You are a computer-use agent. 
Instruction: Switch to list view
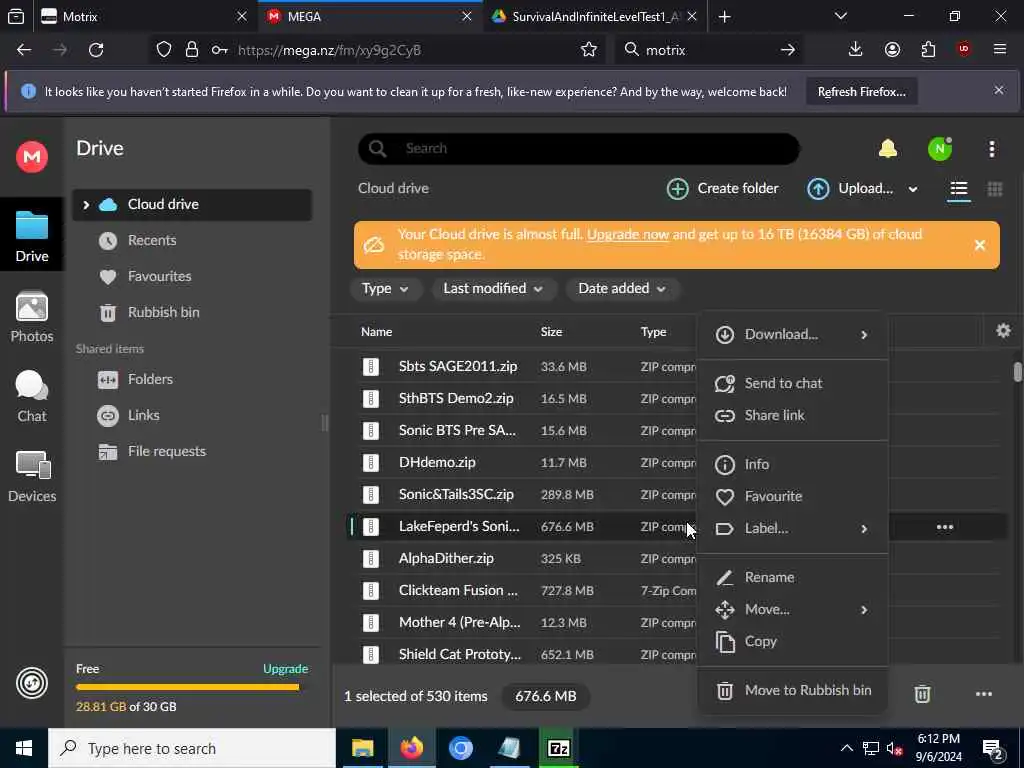point(959,189)
